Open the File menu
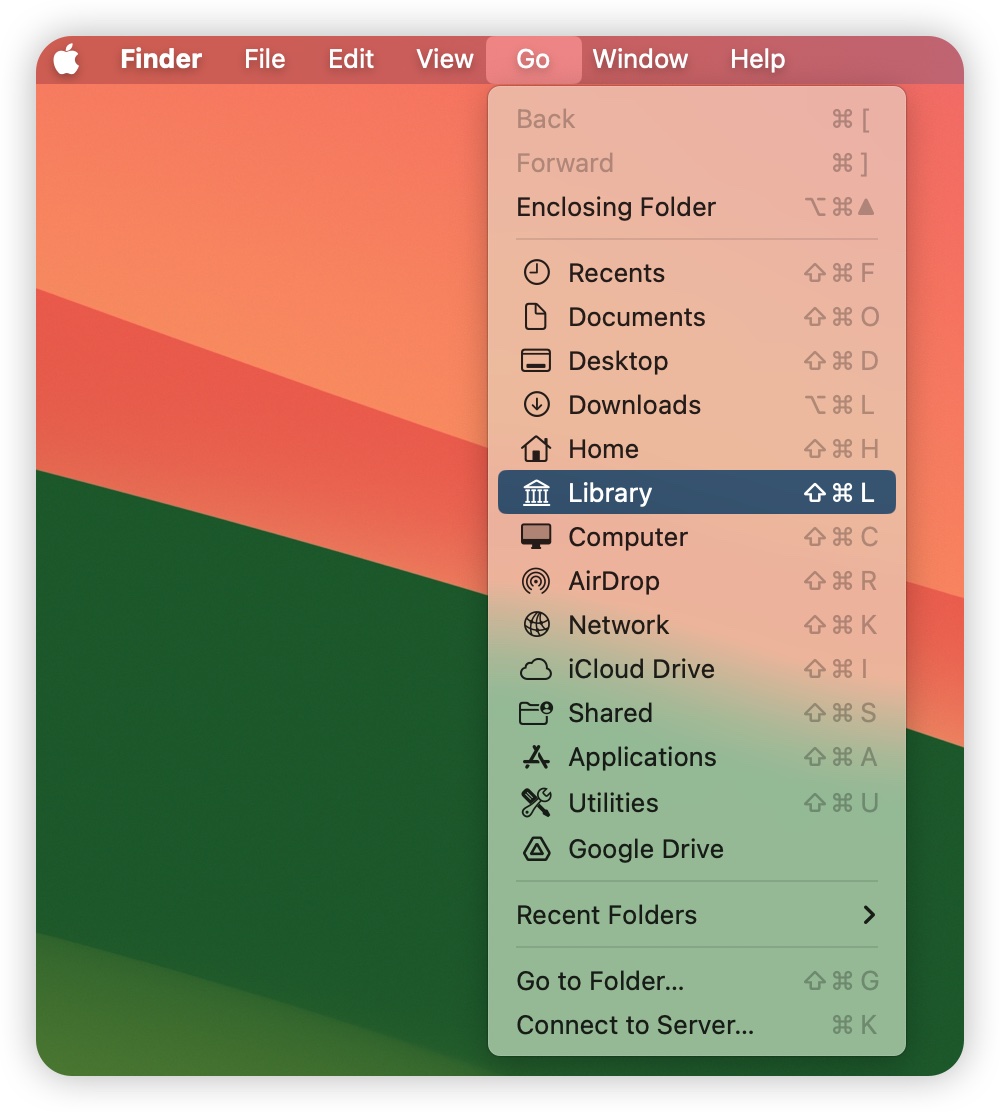 pyautogui.click(x=265, y=59)
